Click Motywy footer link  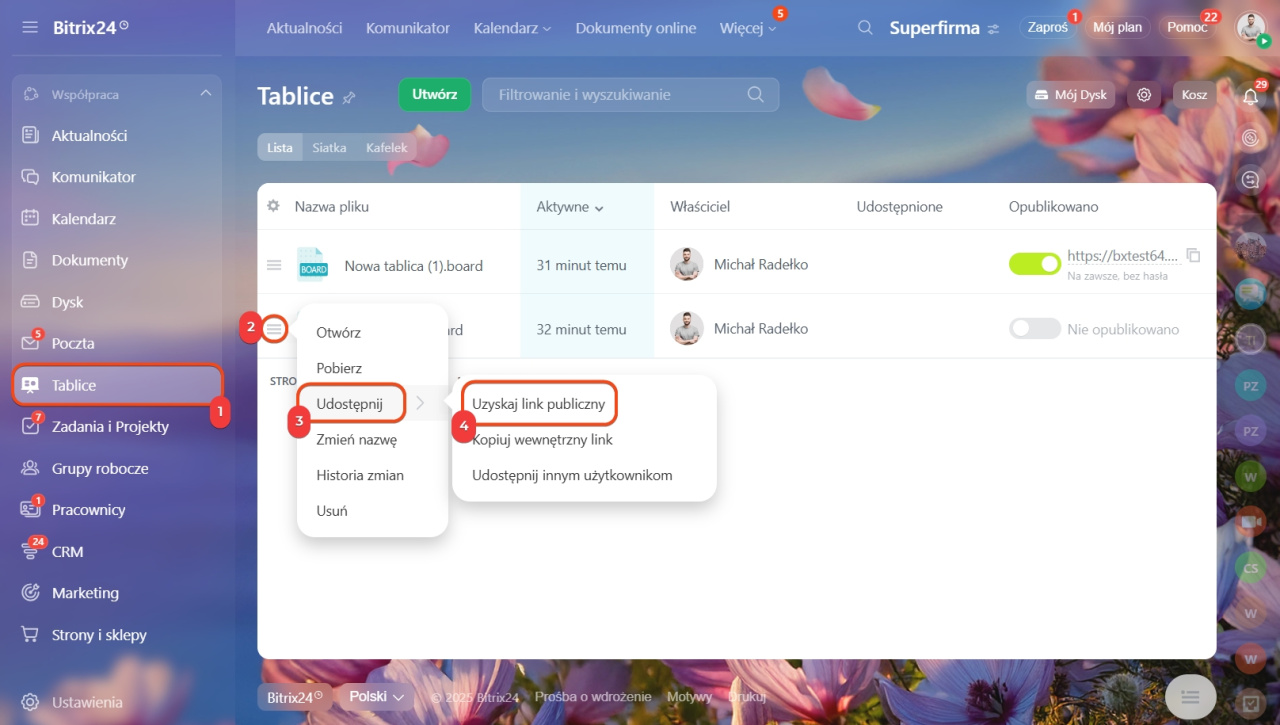(x=689, y=697)
